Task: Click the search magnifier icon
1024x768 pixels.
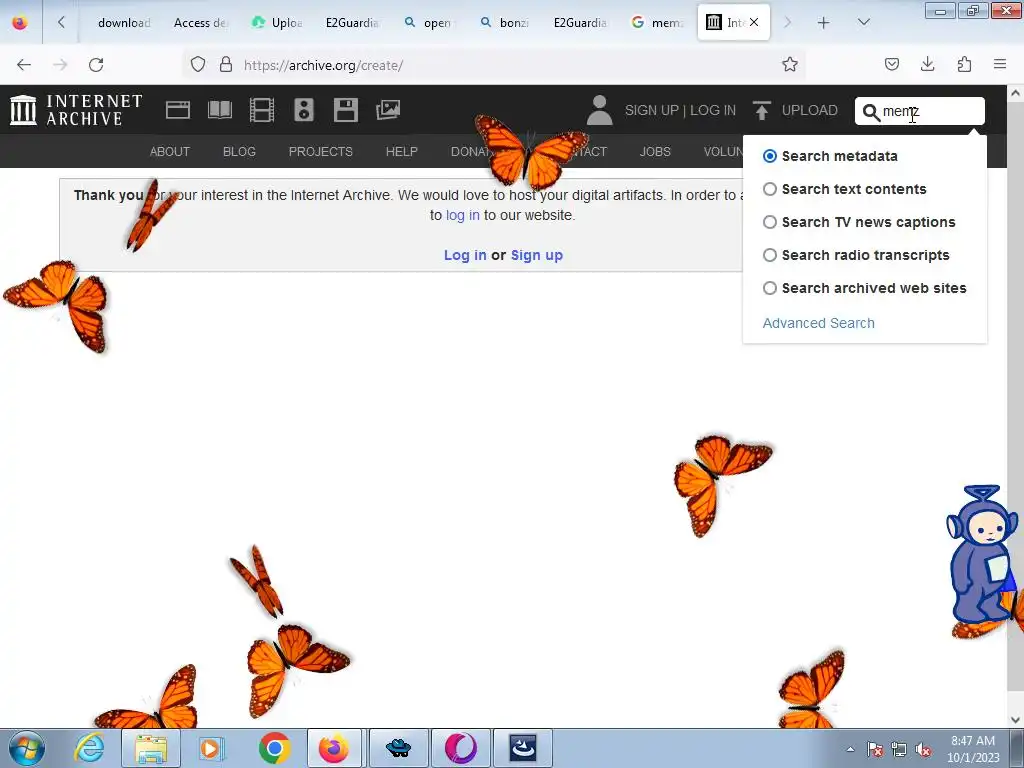Action: coord(871,112)
